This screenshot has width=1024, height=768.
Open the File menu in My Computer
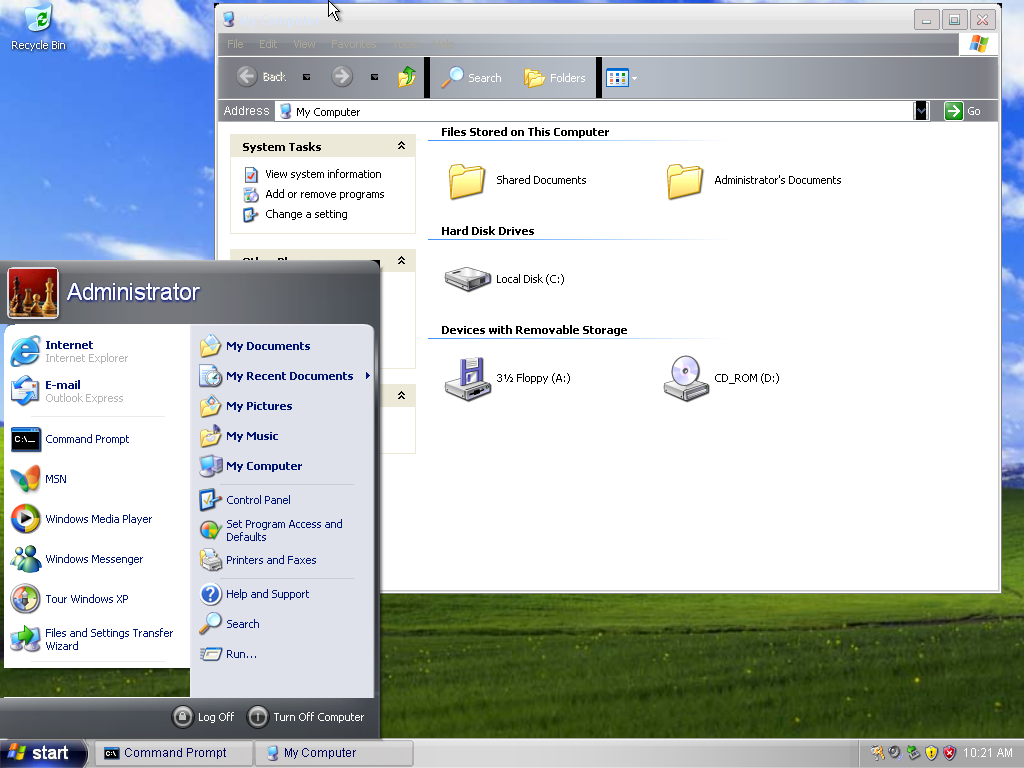[x=235, y=44]
